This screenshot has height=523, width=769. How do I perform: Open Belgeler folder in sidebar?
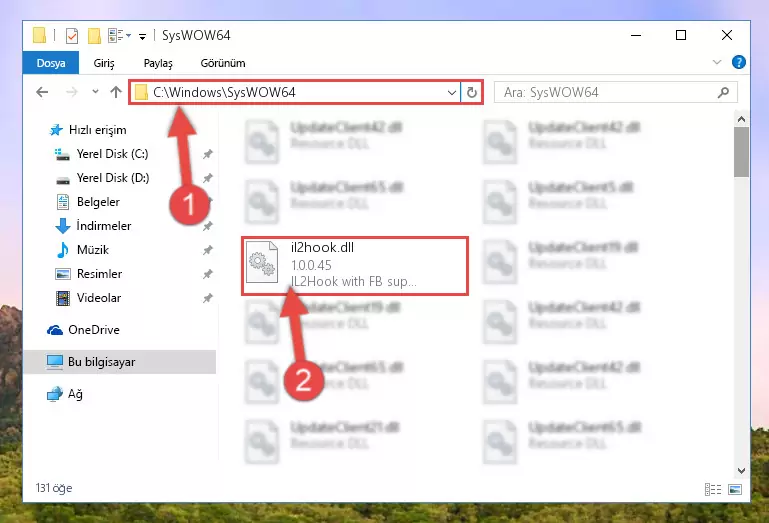click(98, 202)
